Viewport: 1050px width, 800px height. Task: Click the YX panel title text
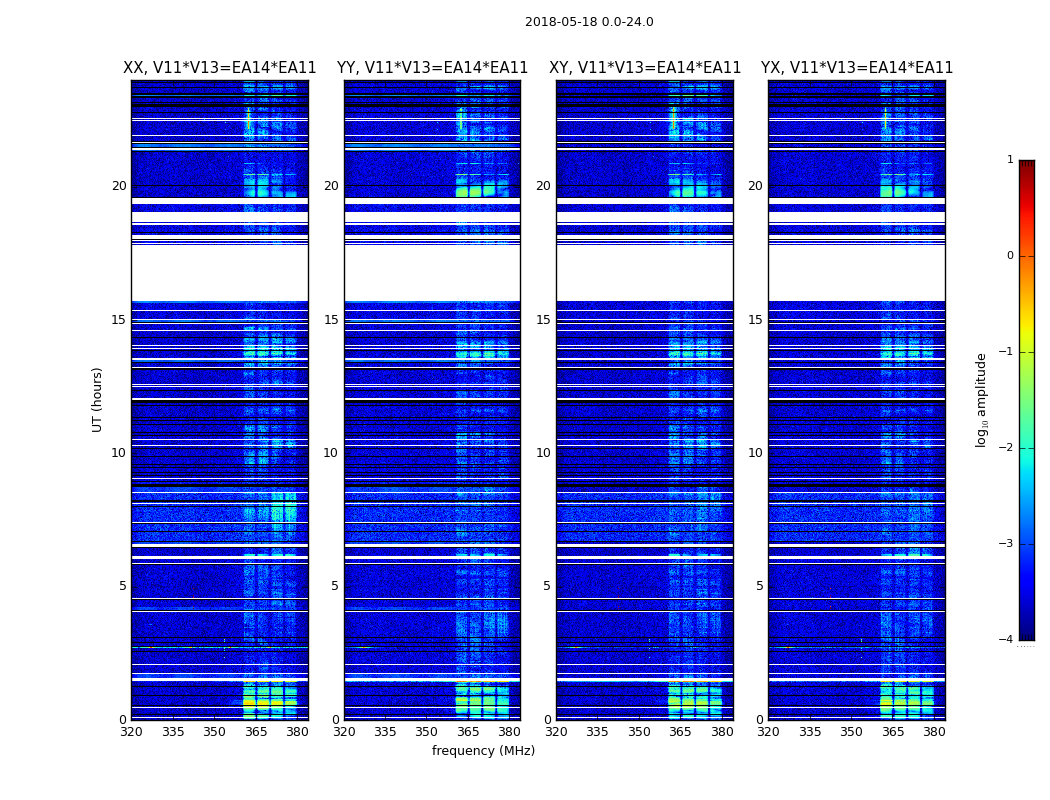click(857, 68)
